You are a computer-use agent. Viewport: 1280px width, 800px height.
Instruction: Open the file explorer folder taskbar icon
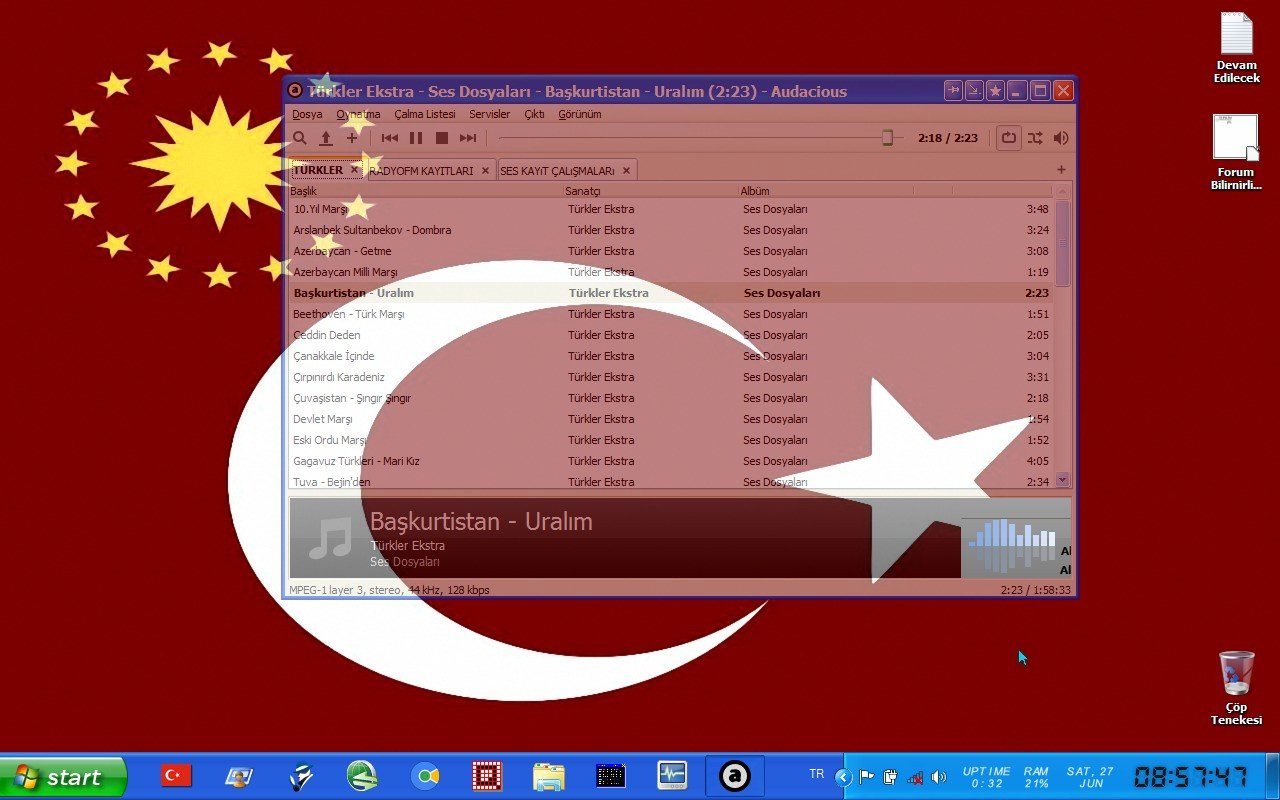coord(549,776)
